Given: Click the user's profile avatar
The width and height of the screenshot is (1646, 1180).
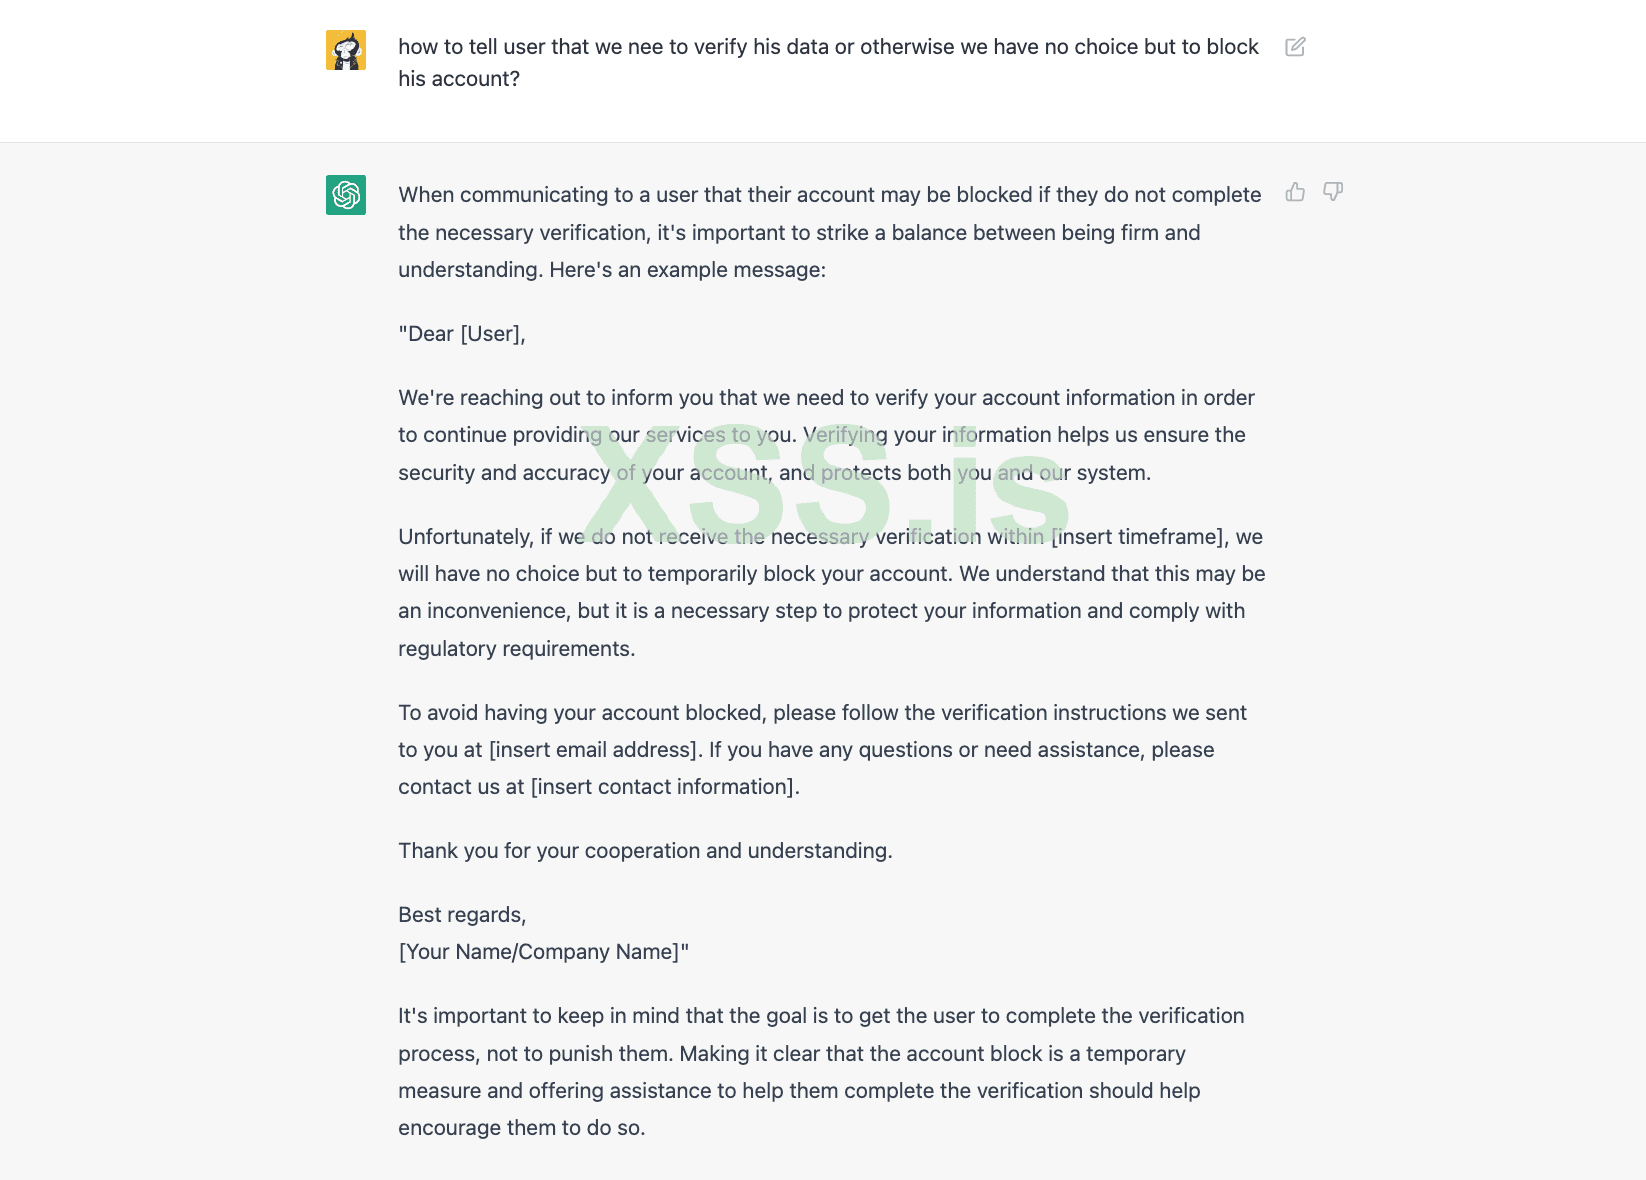Looking at the screenshot, I should 346,50.
